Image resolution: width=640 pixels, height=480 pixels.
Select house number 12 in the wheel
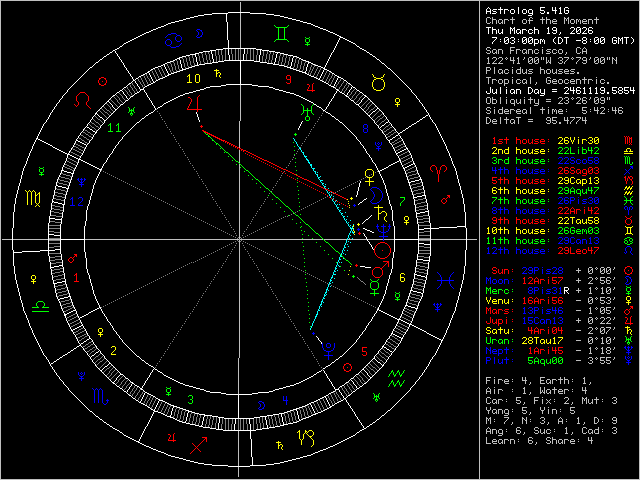click(x=77, y=201)
